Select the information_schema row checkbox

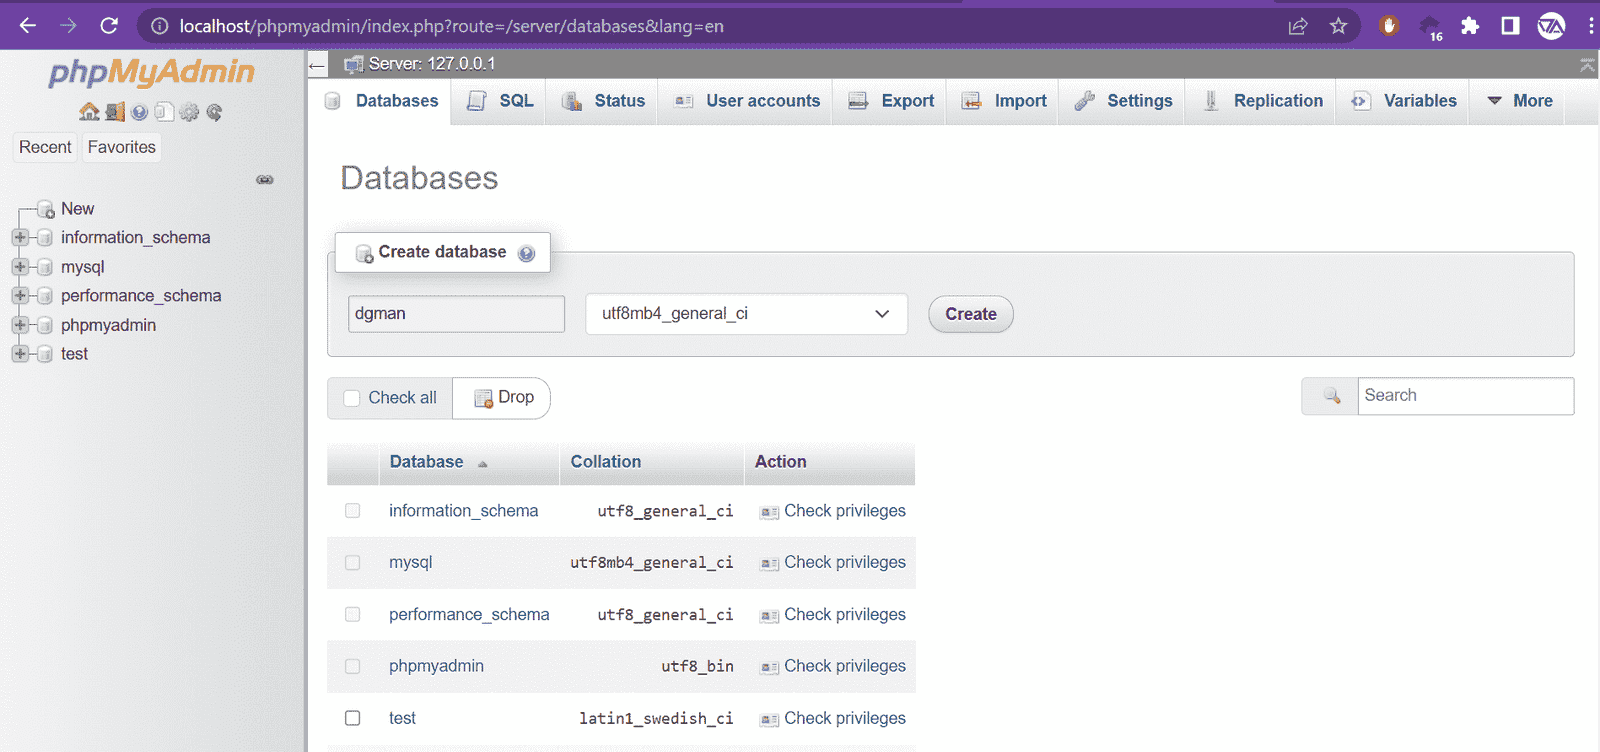coord(353,511)
